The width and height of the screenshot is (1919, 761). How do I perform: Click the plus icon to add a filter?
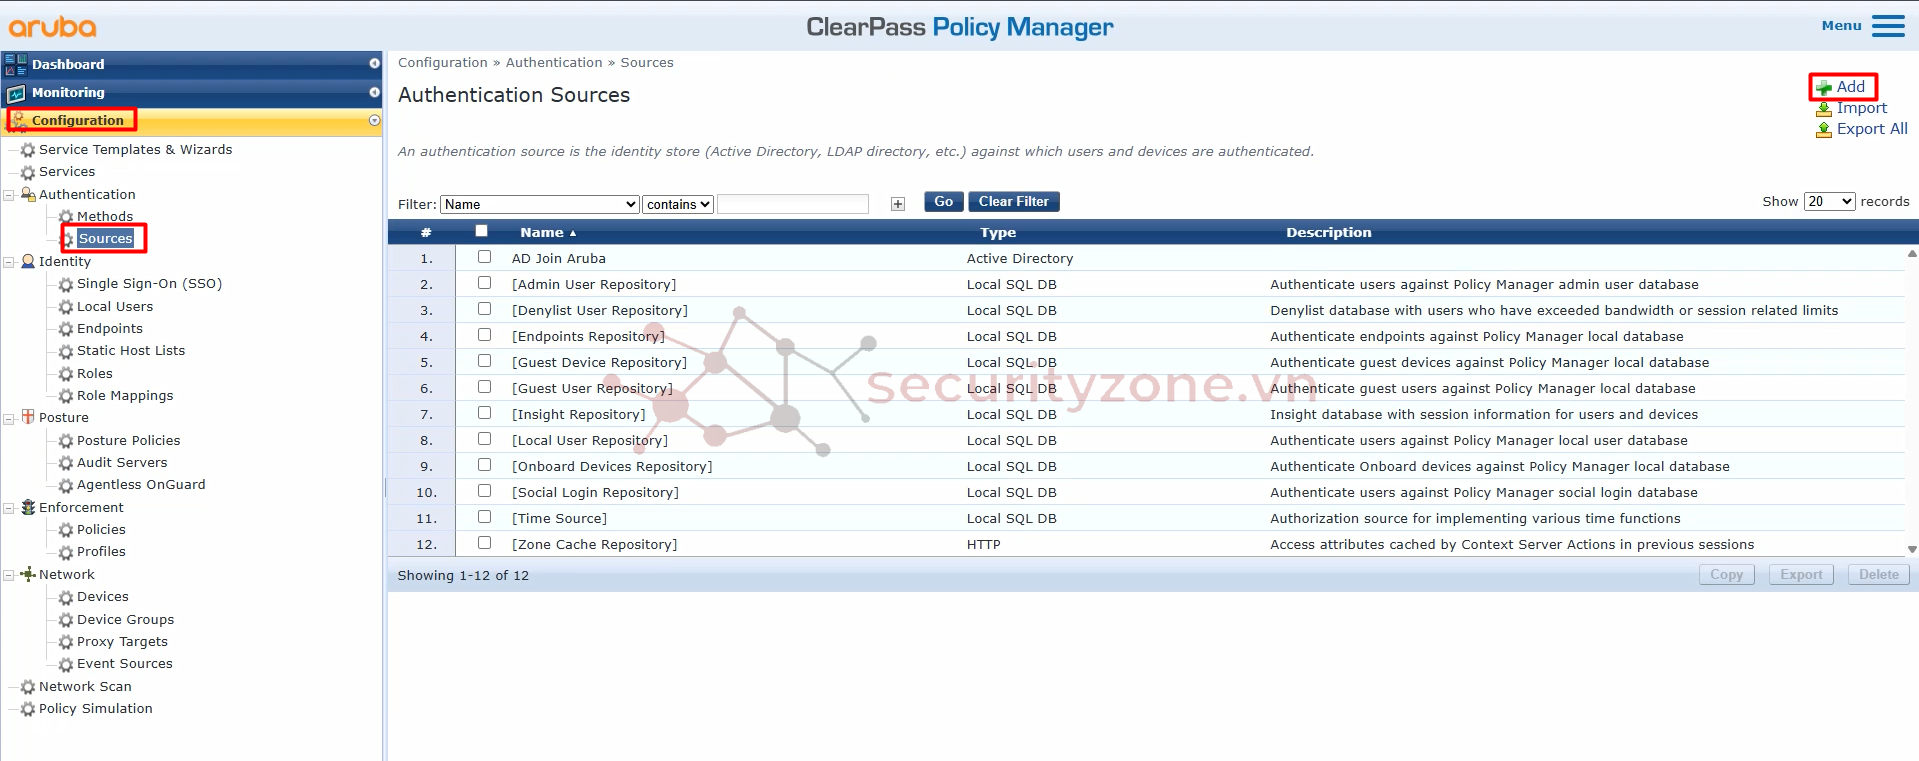(898, 204)
